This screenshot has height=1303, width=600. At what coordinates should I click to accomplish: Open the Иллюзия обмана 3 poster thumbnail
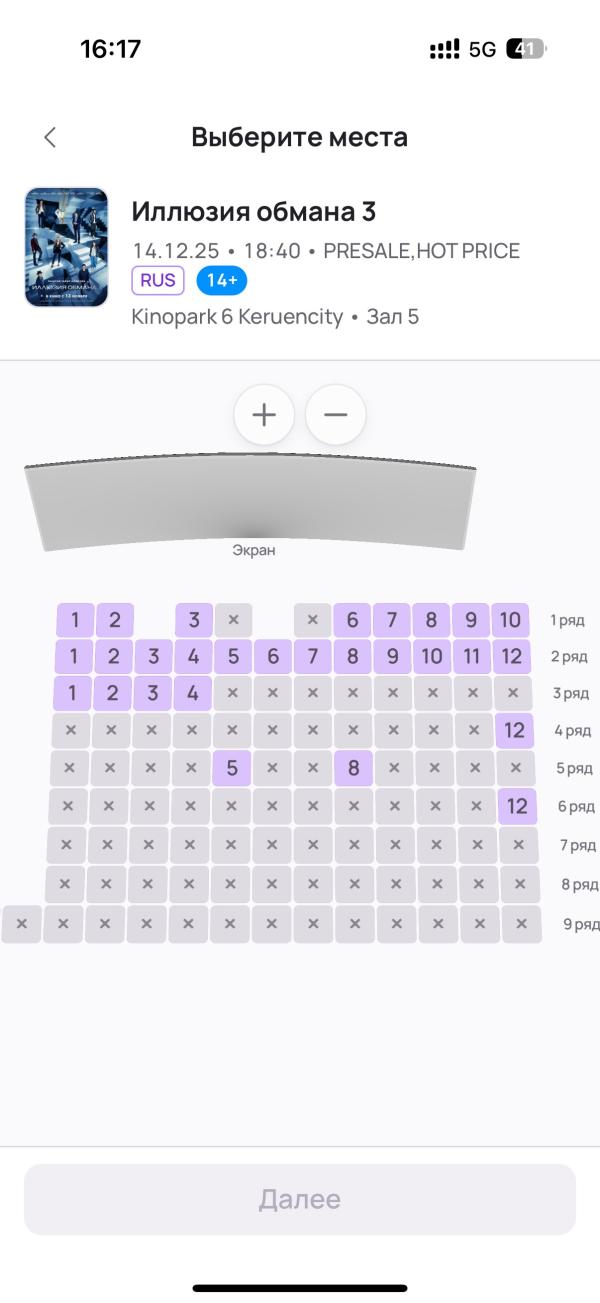pyautogui.click(x=66, y=246)
